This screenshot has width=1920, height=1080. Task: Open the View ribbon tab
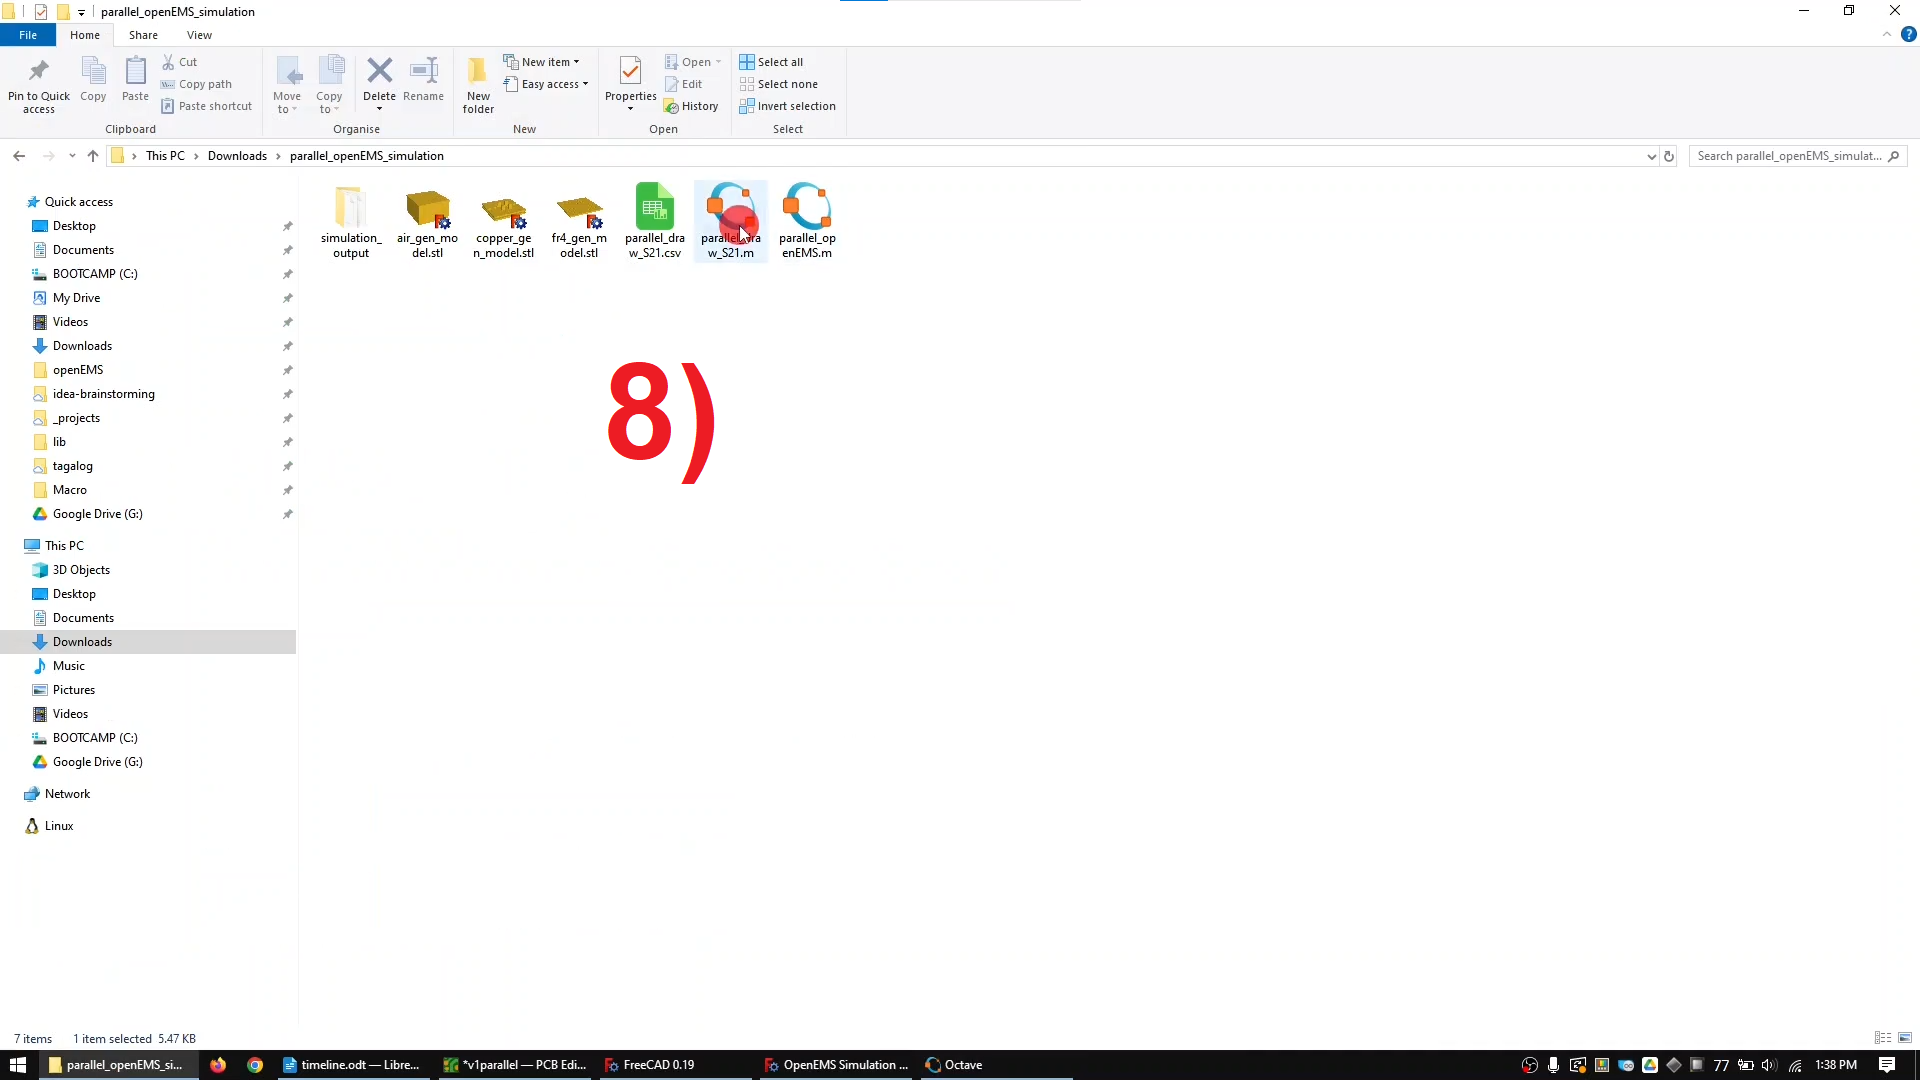(199, 35)
